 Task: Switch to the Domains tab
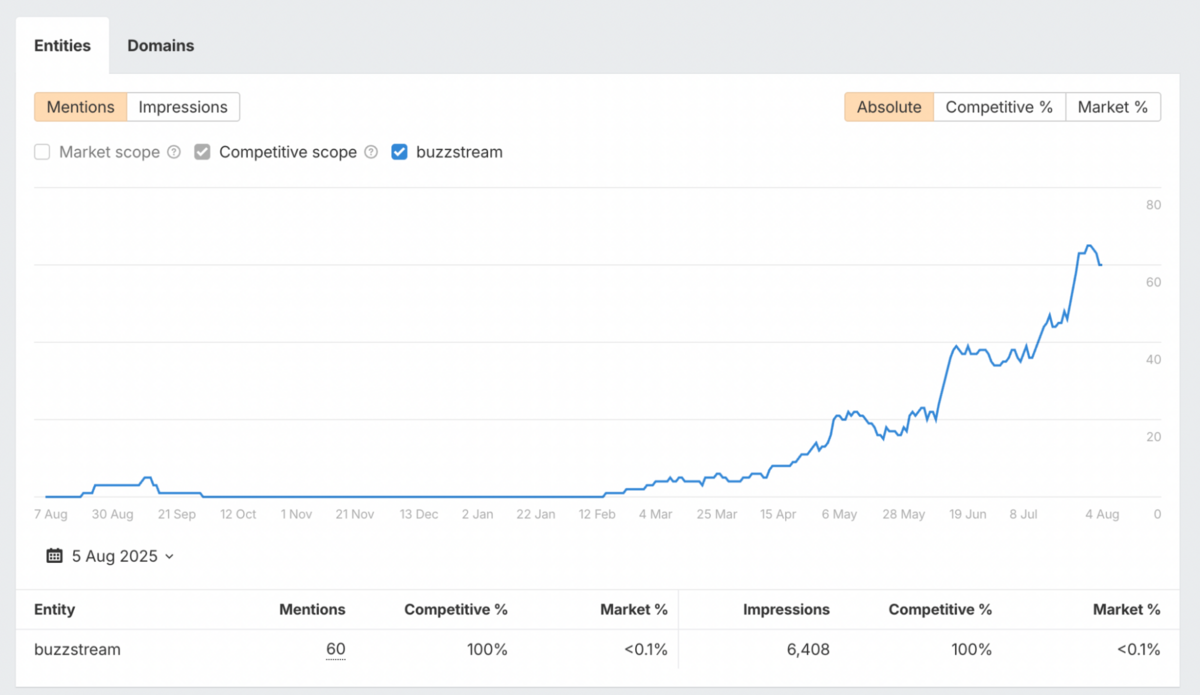pos(161,46)
